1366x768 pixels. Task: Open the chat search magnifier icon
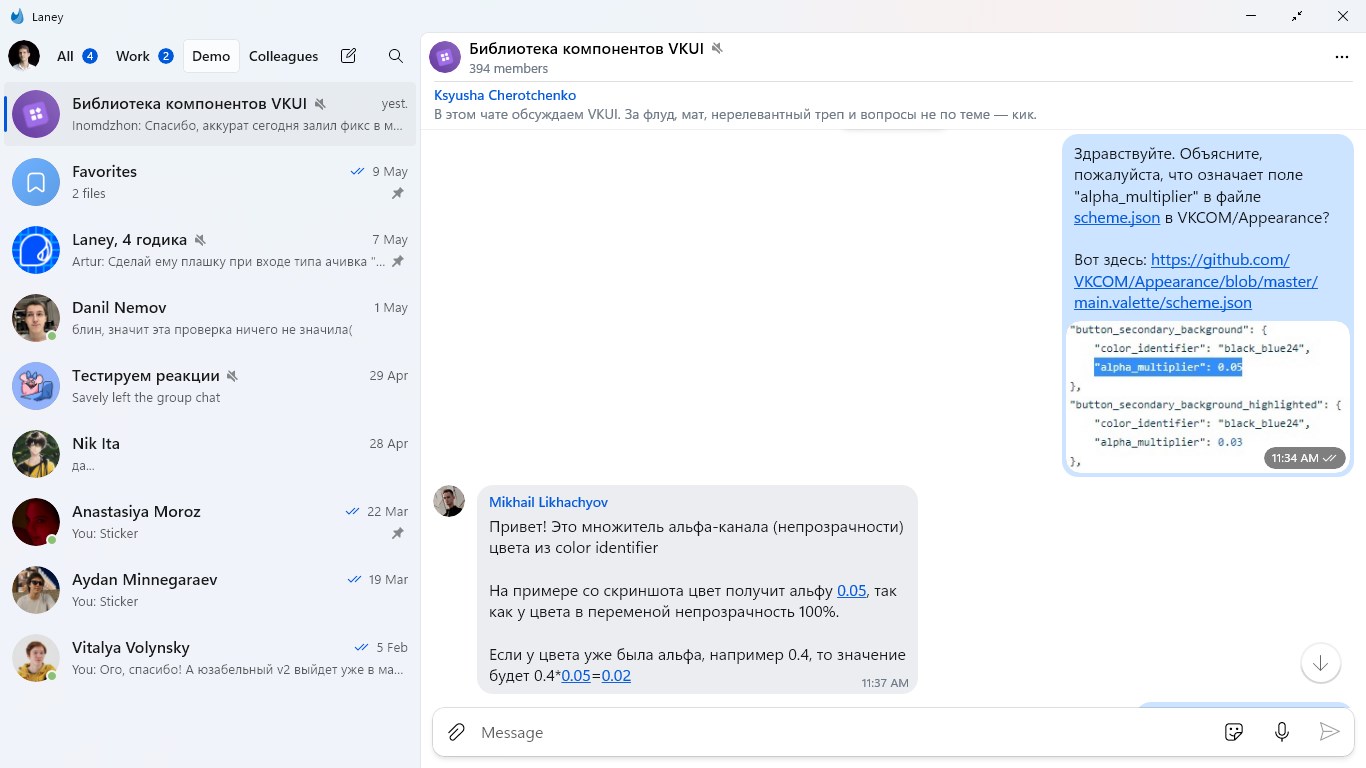point(396,56)
